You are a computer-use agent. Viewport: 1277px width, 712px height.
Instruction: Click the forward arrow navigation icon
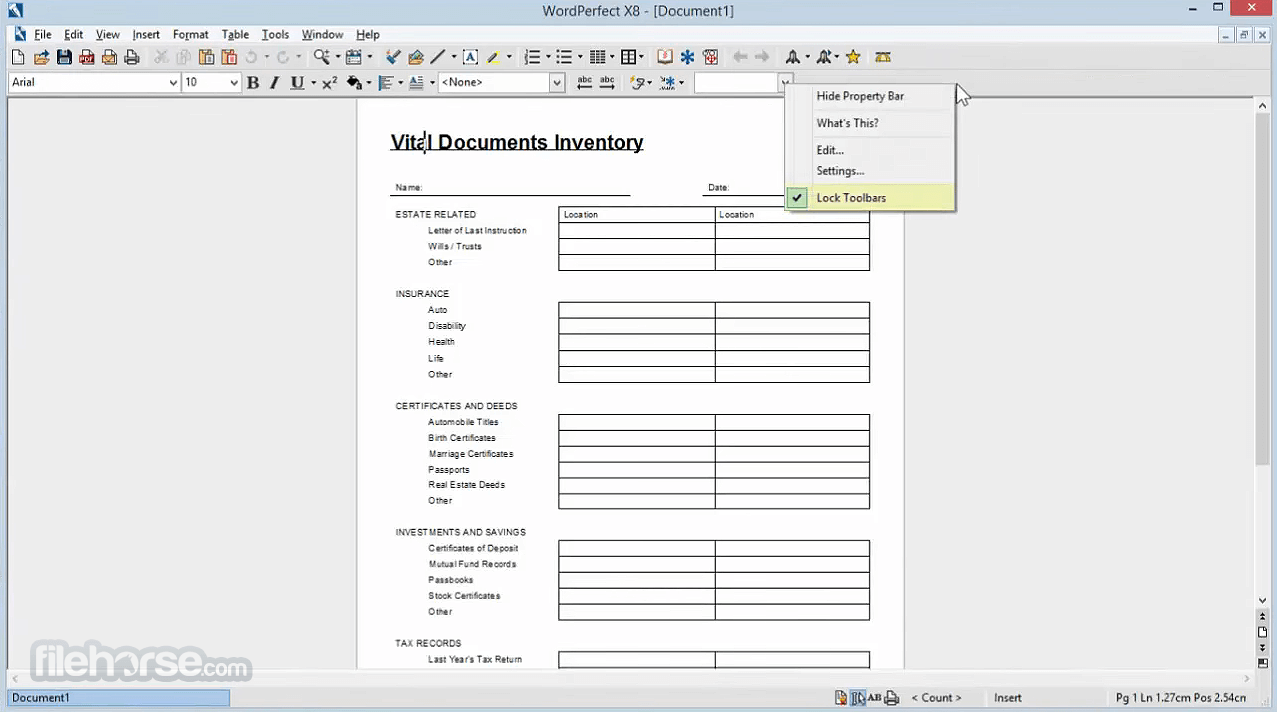coord(762,58)
